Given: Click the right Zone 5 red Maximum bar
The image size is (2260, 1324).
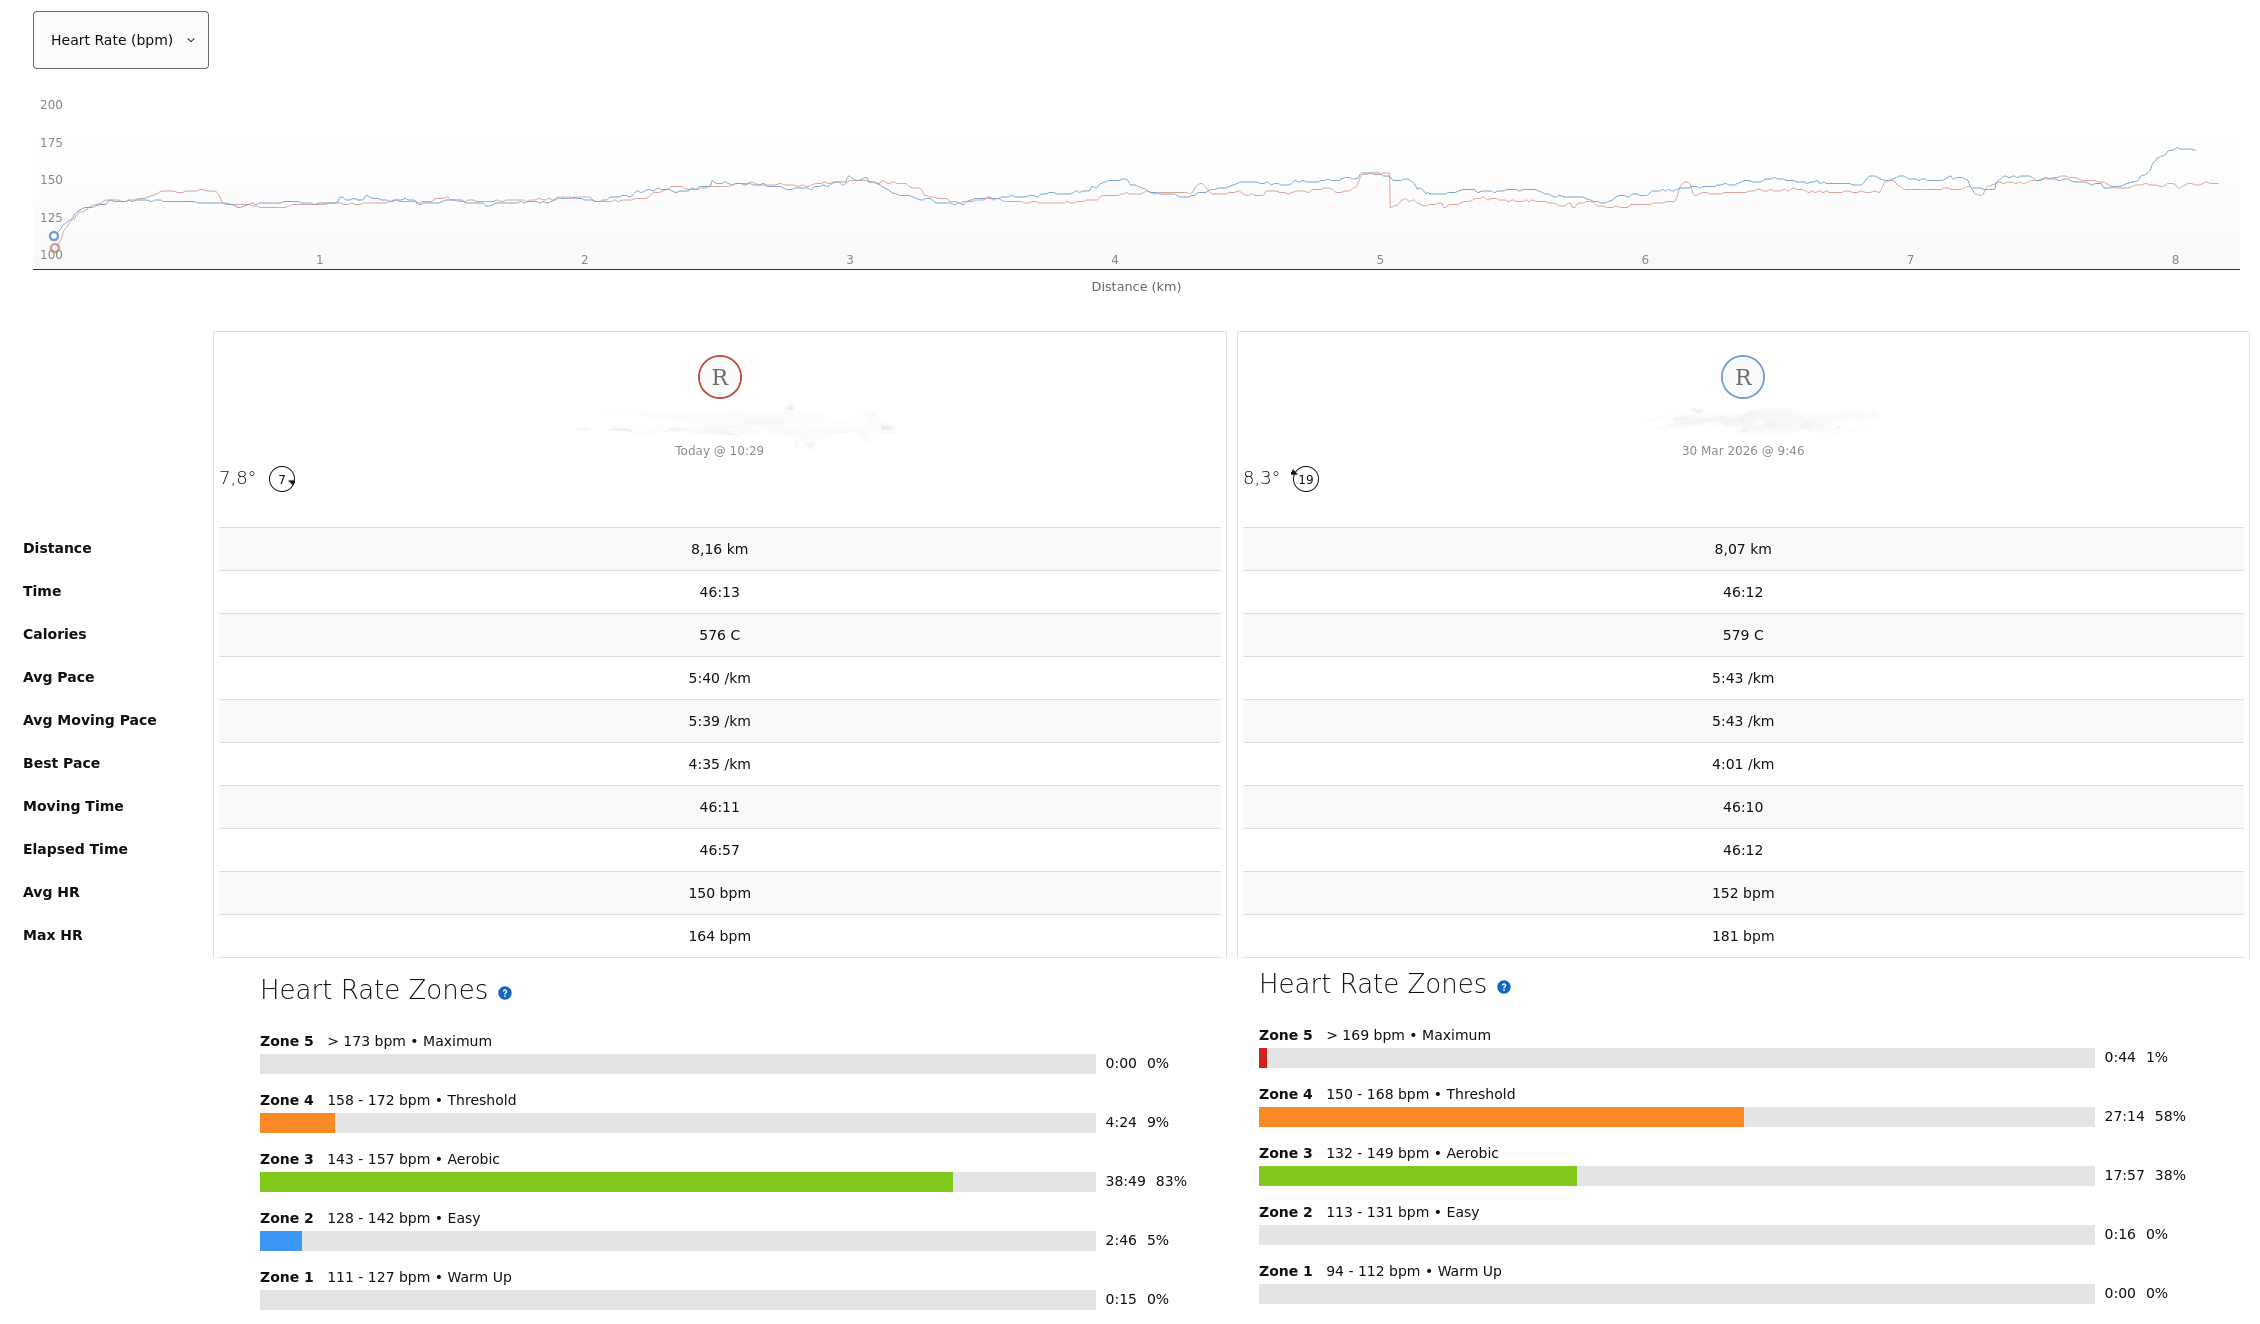Looking at the screenshot, I should pos(1263,1058).
